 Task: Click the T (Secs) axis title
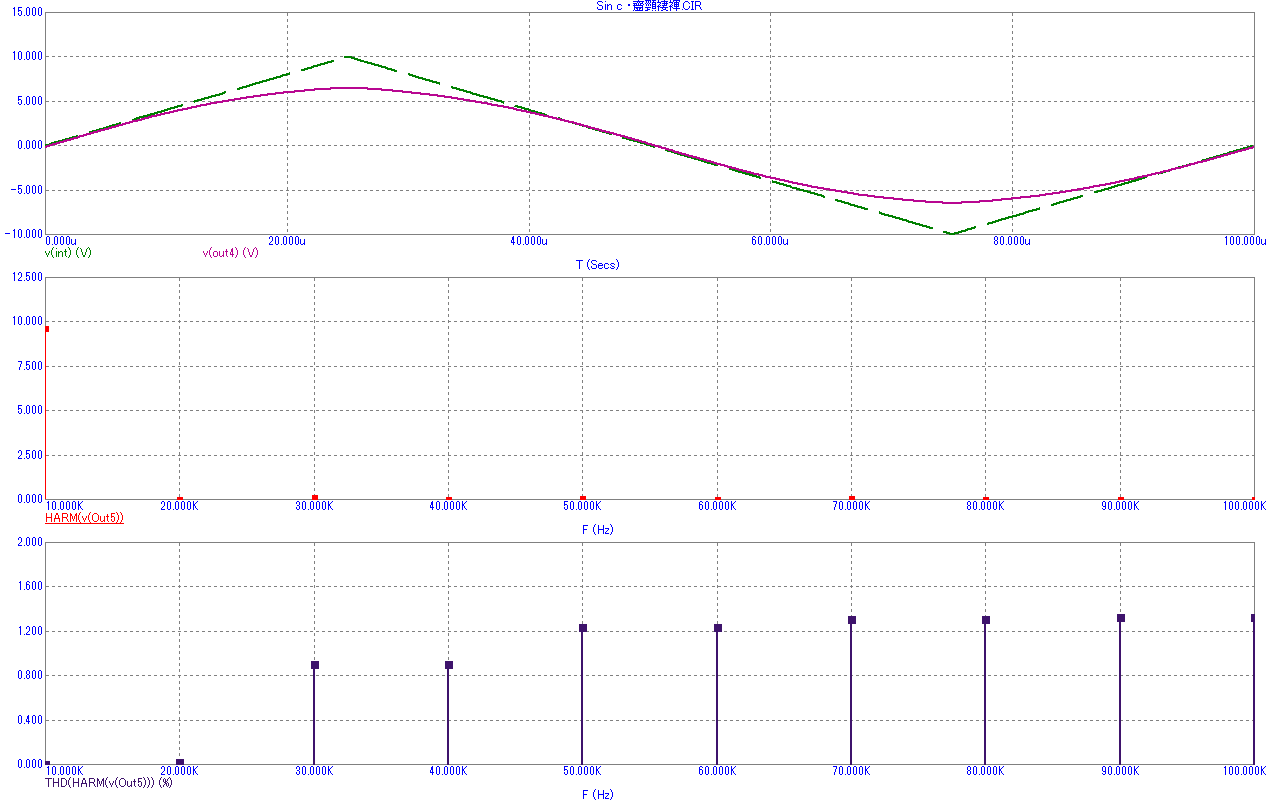597,265
